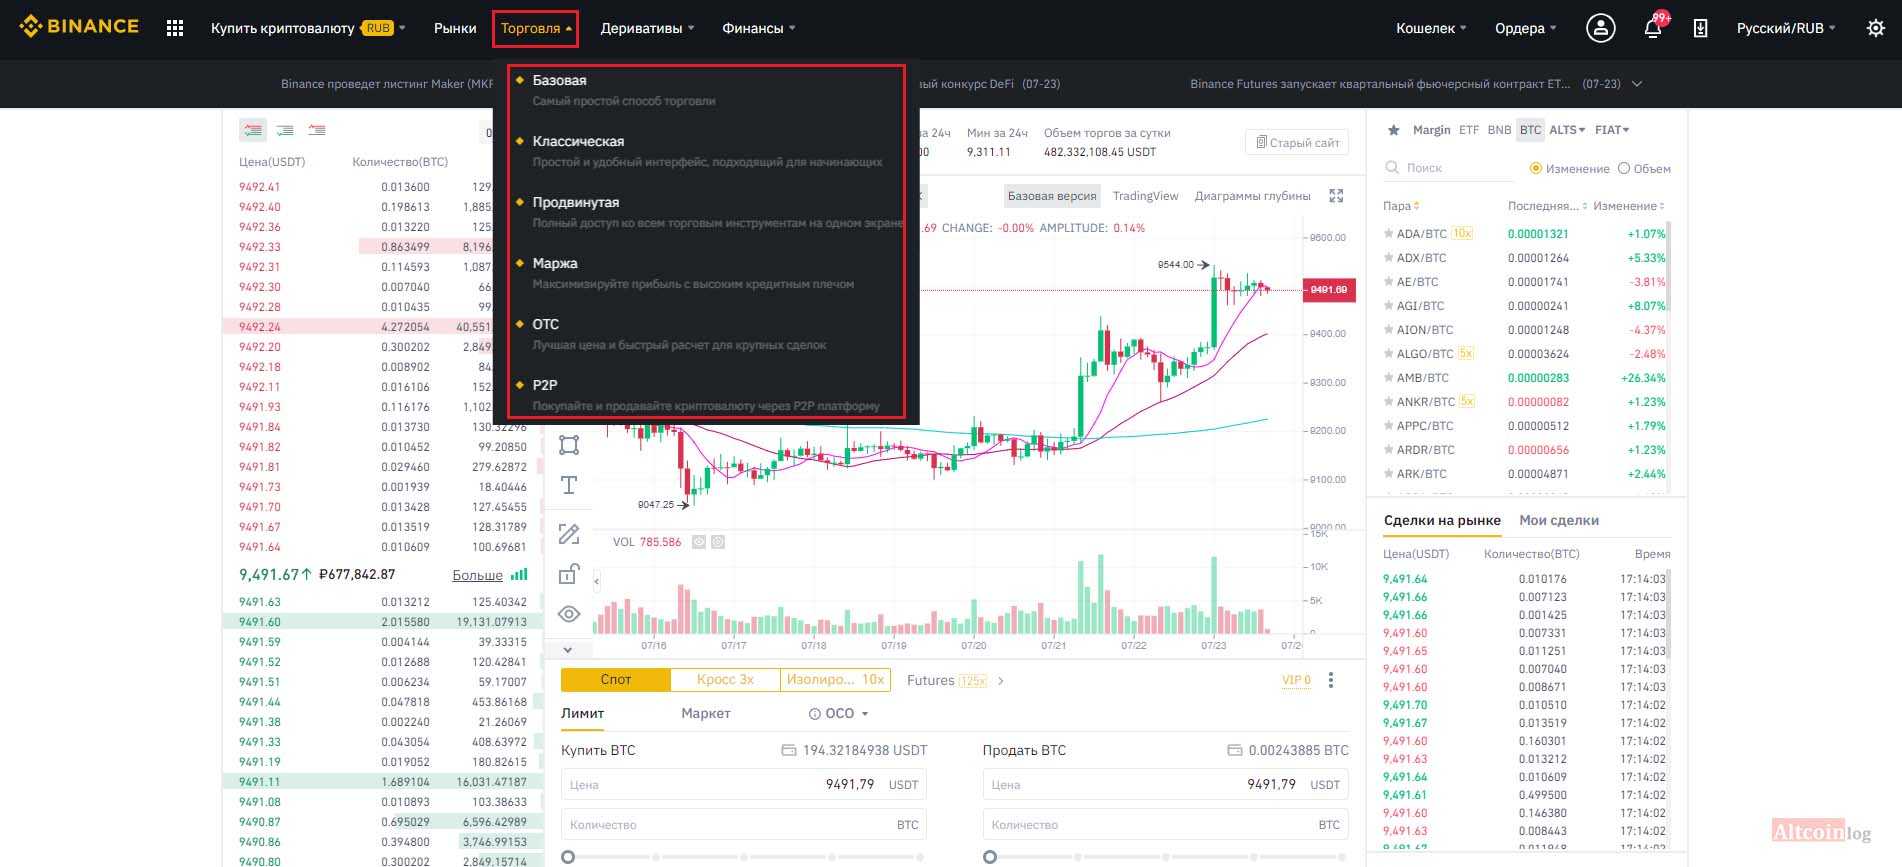Screen dimensions: 1902x867
Task: Open the Рынки page
Action: (x=455, y=28)
